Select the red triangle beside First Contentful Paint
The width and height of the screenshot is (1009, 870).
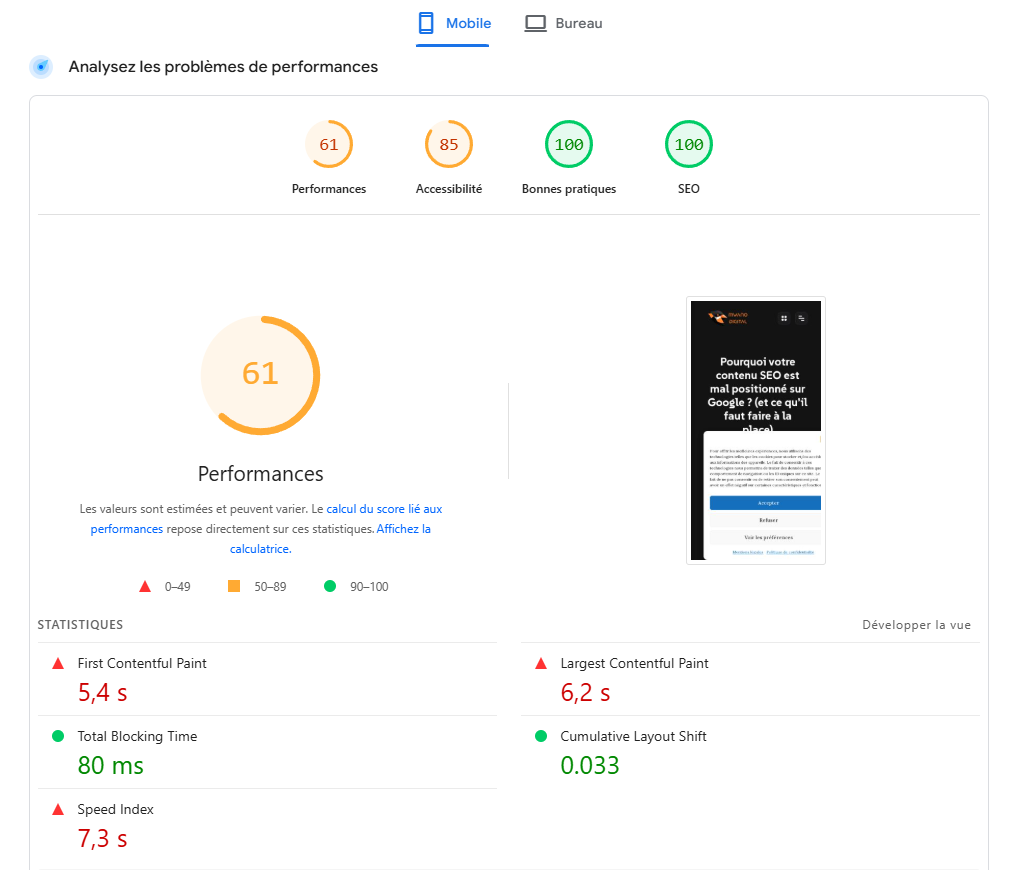coord(59,662)
